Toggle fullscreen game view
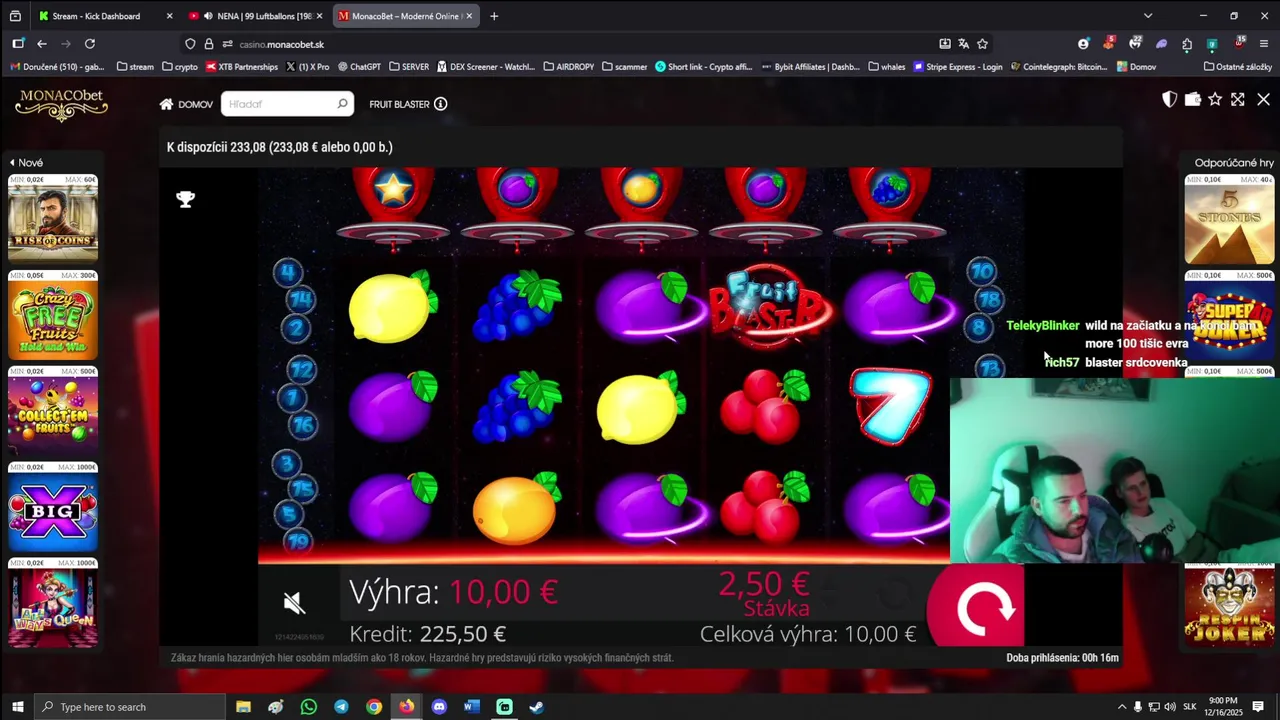 (x=1238, y=99)
